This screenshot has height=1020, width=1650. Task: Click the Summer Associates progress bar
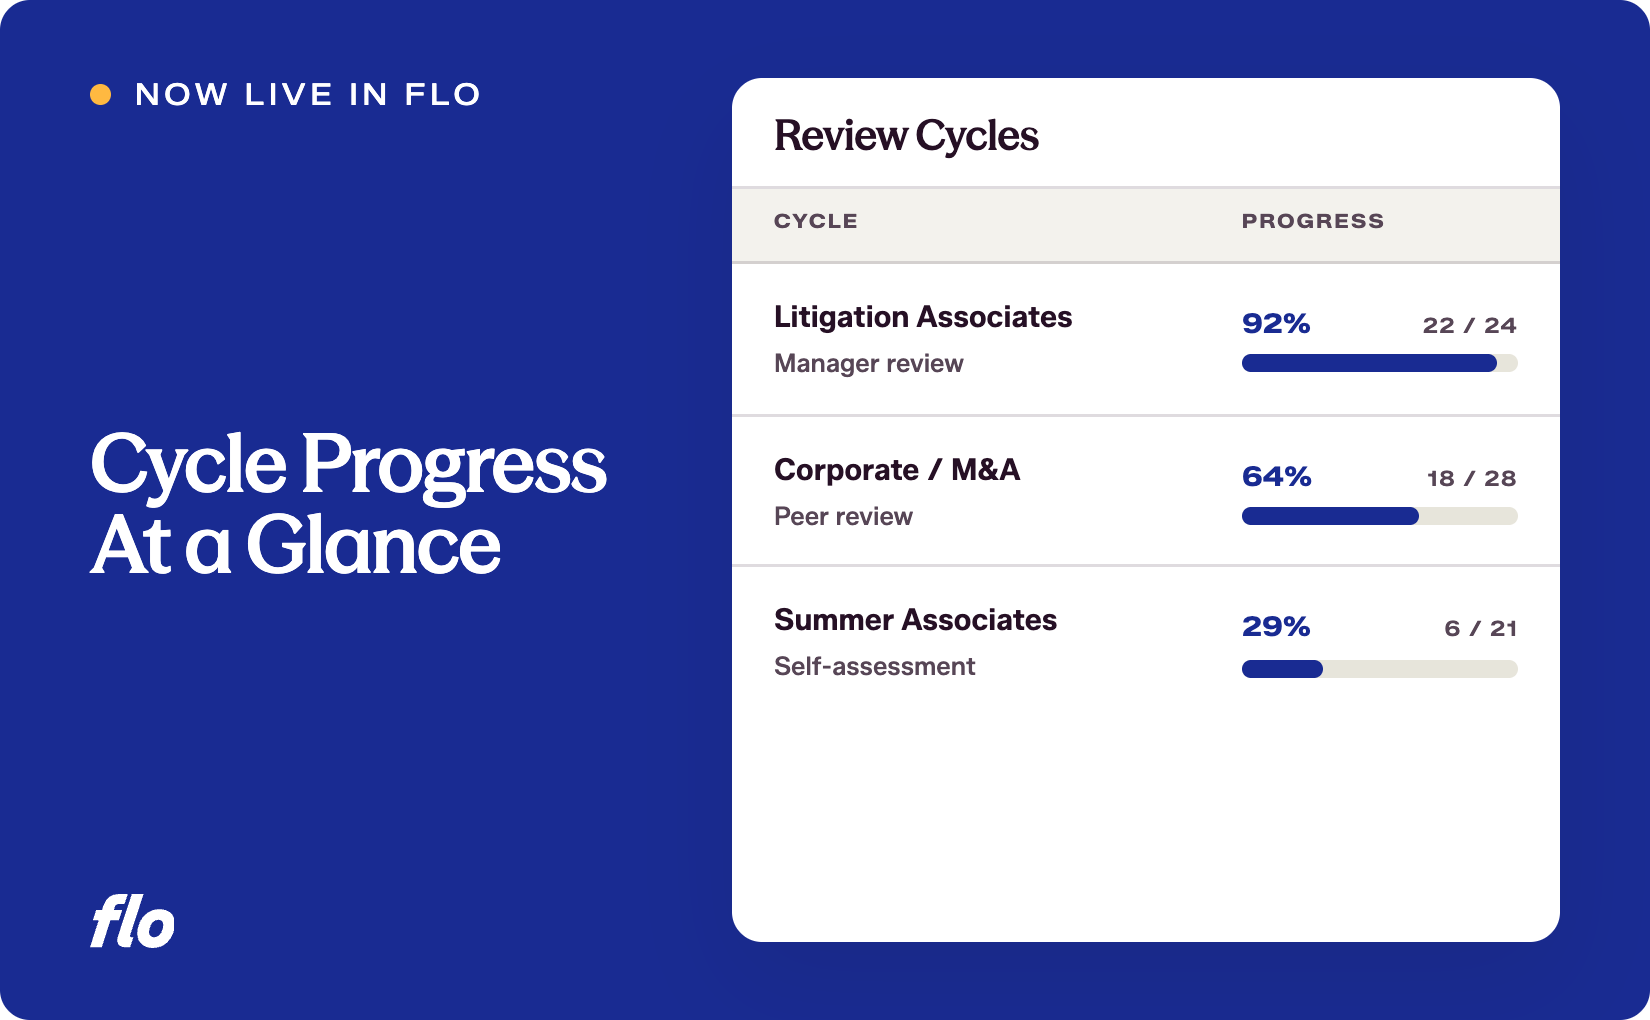[x=1379, y=669]
